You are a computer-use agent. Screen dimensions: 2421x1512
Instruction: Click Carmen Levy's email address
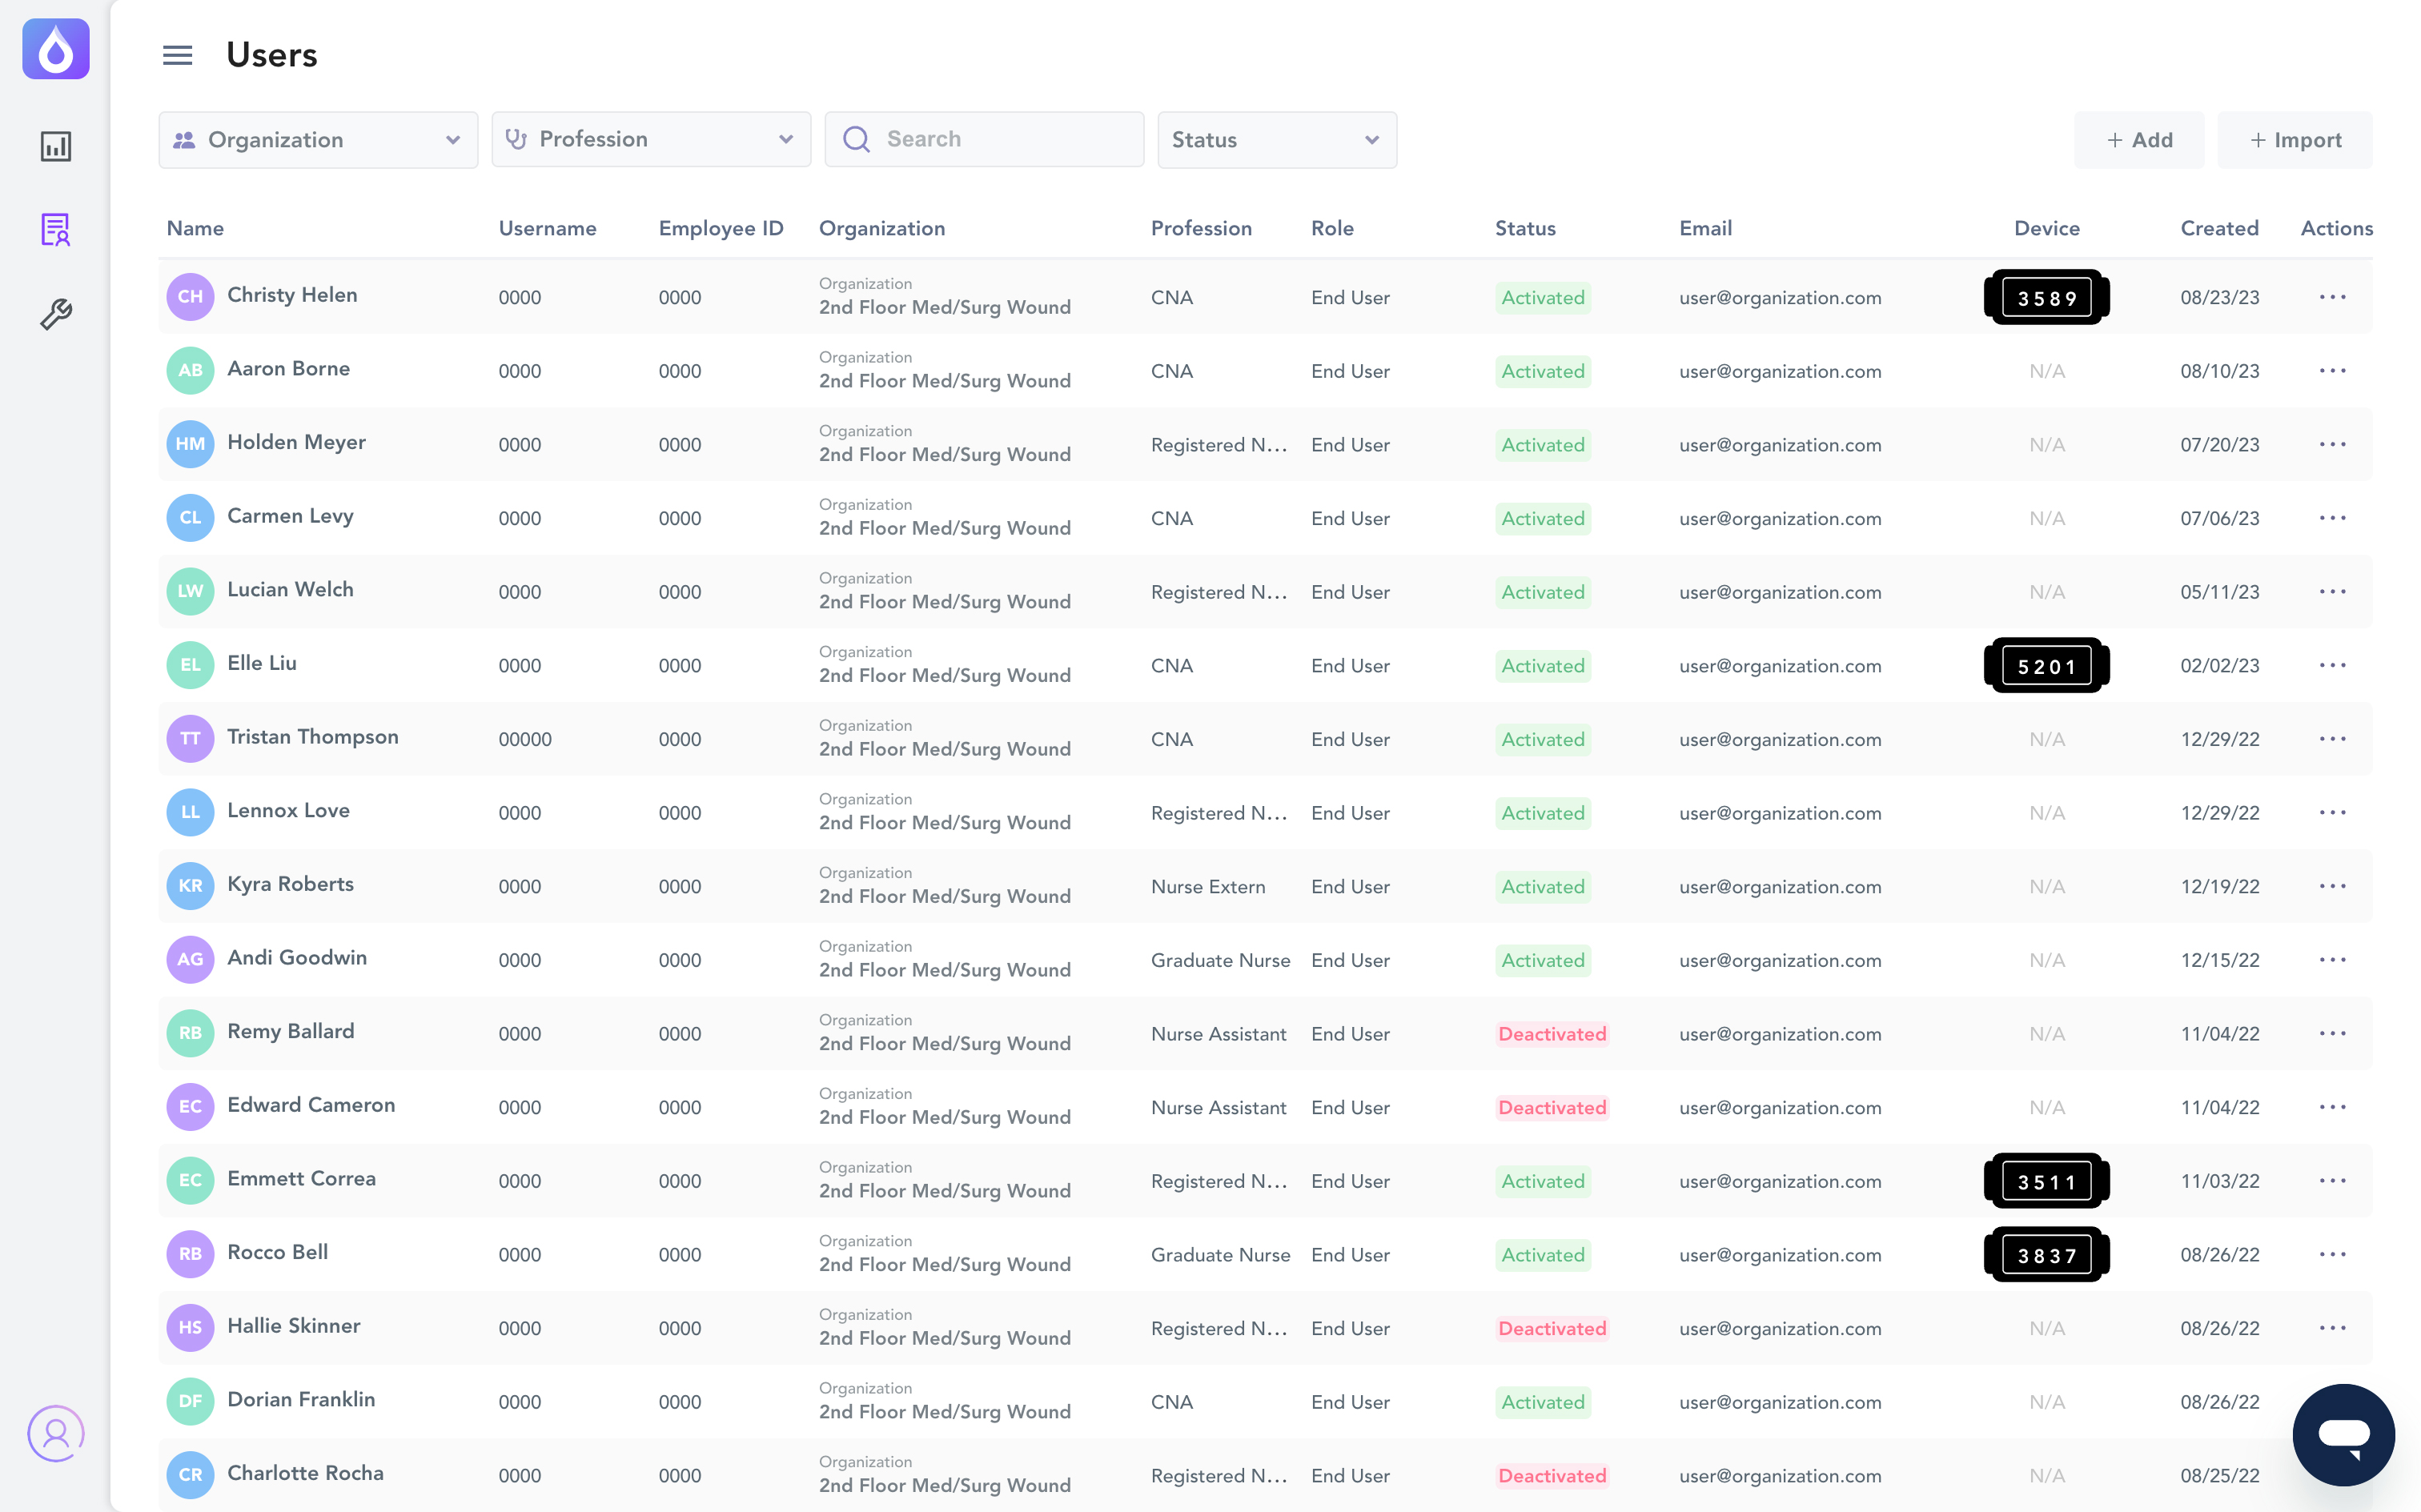click(x=1780, y=519)
